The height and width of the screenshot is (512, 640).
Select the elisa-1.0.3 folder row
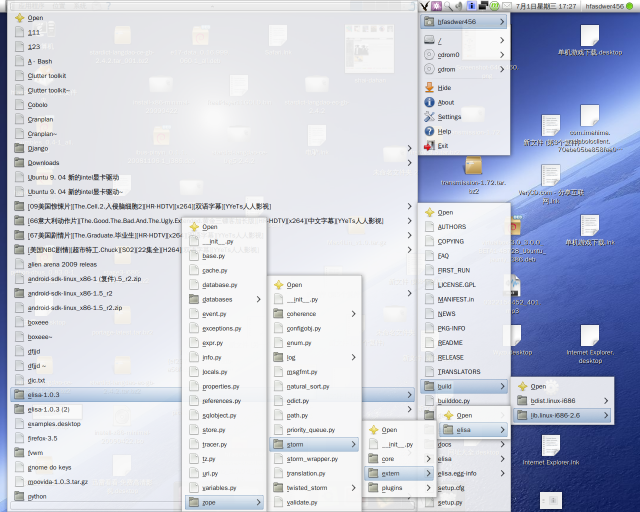pos(212,394)
